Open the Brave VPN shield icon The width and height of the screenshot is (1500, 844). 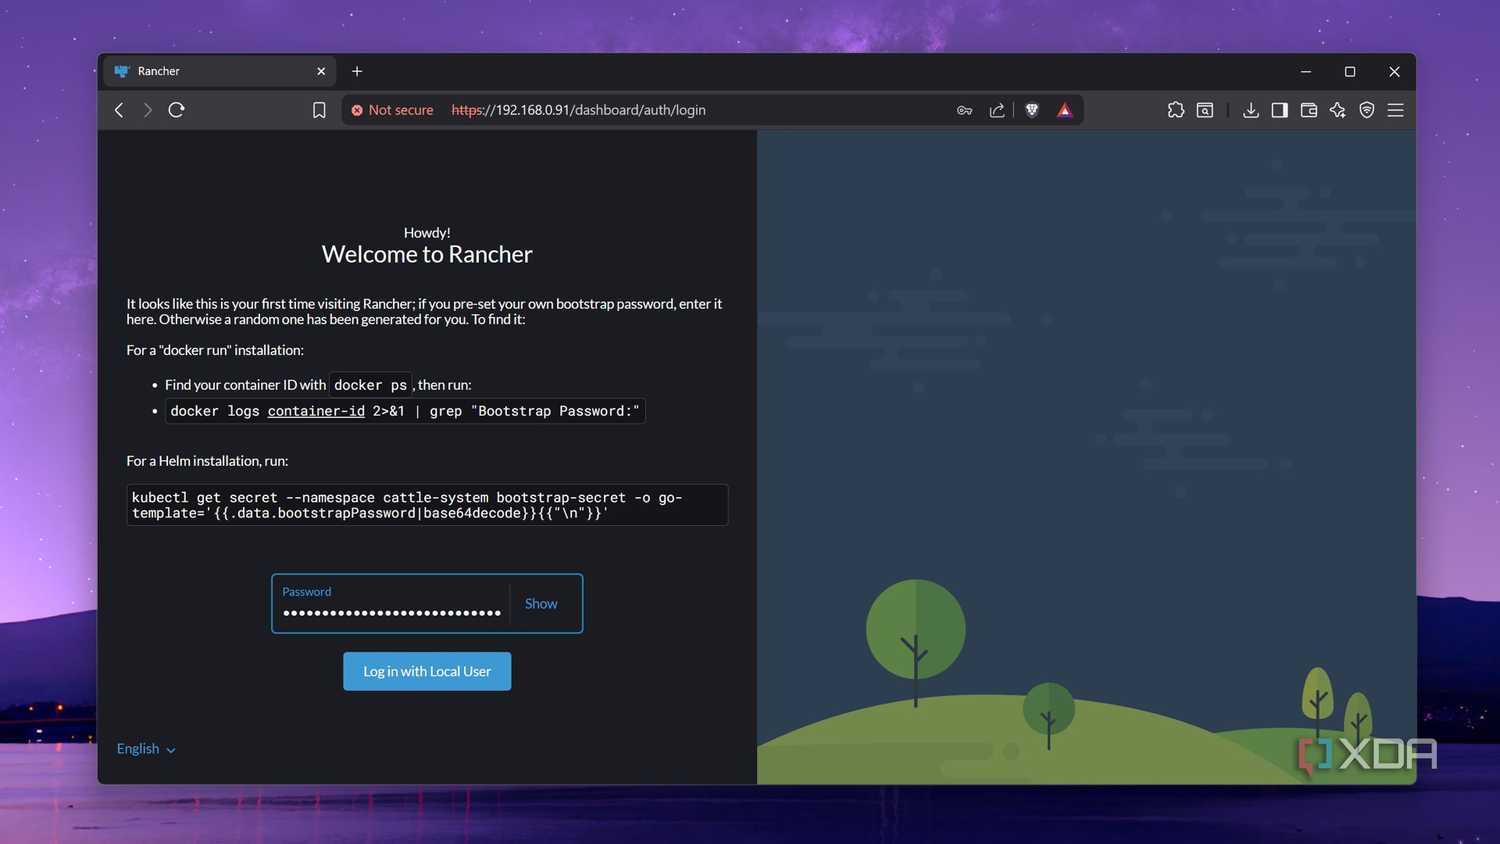click(x=1366, y=110)
